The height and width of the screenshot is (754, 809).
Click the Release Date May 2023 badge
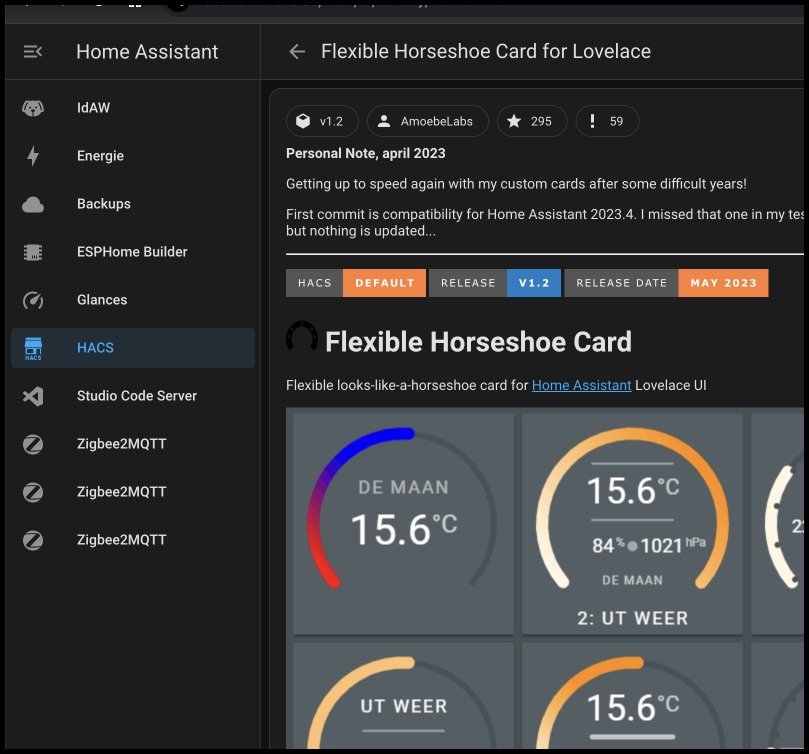666,283
